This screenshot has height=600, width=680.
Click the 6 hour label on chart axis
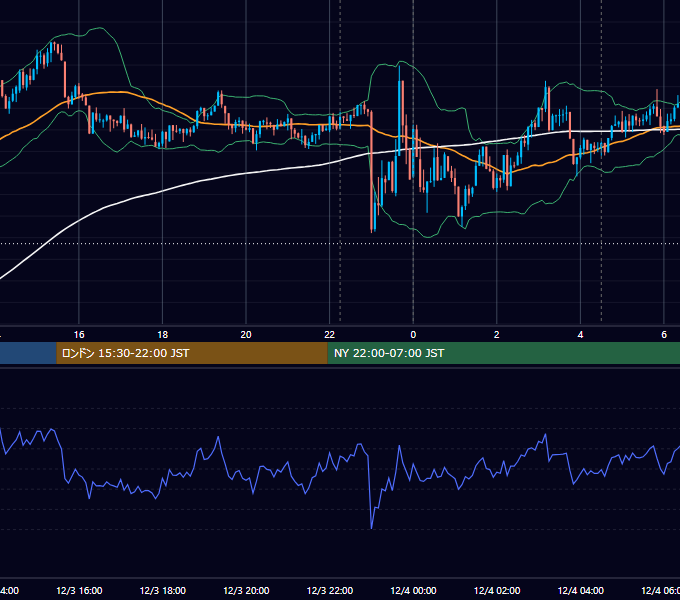[x=664, y=334]
